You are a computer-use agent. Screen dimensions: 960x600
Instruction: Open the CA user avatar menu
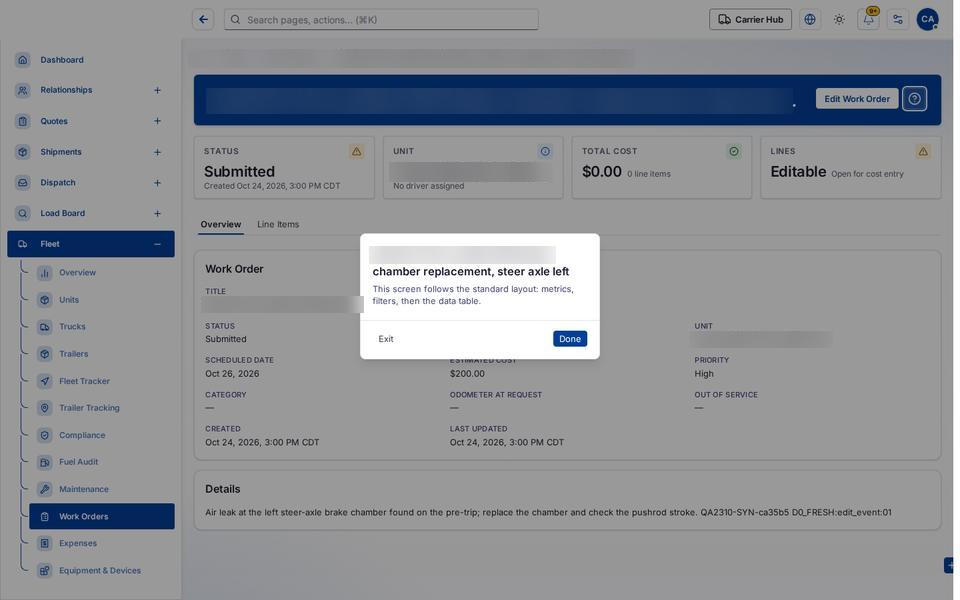[927, 20]
